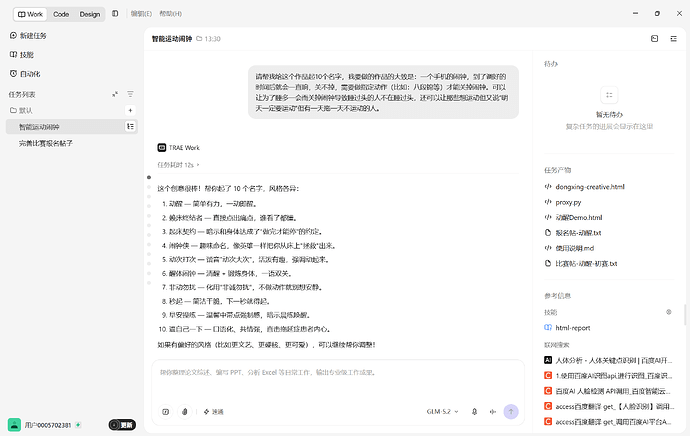Image resolution: width=690 pixels, height=436 pixels.
Task: Open proxy.py artifact file
Action: pyautogui.click(x=568, y=202)
